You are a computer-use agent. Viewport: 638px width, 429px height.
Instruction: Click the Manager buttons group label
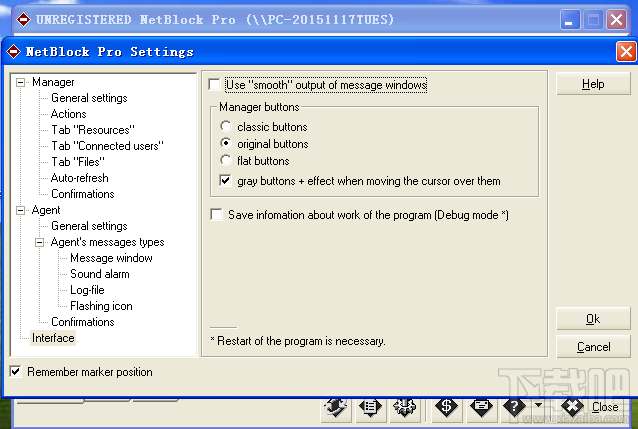[x=259, y=107]
